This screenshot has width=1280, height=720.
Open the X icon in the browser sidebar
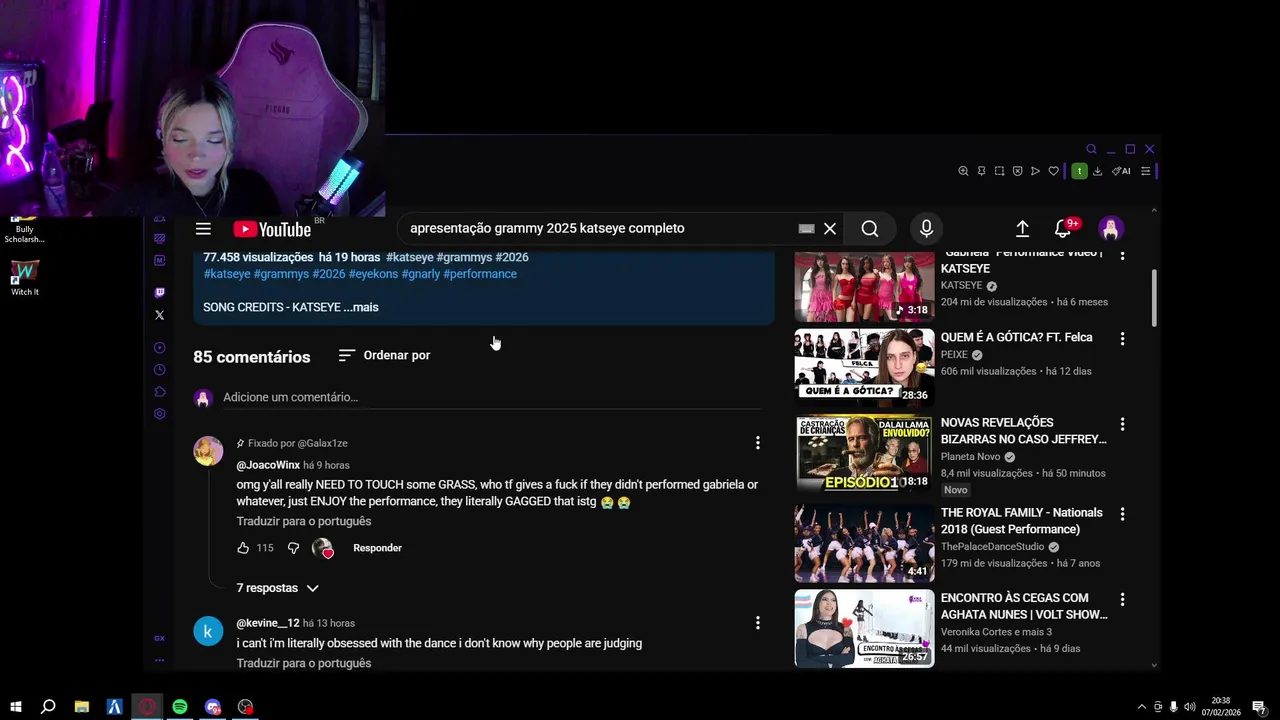(160, 315)
